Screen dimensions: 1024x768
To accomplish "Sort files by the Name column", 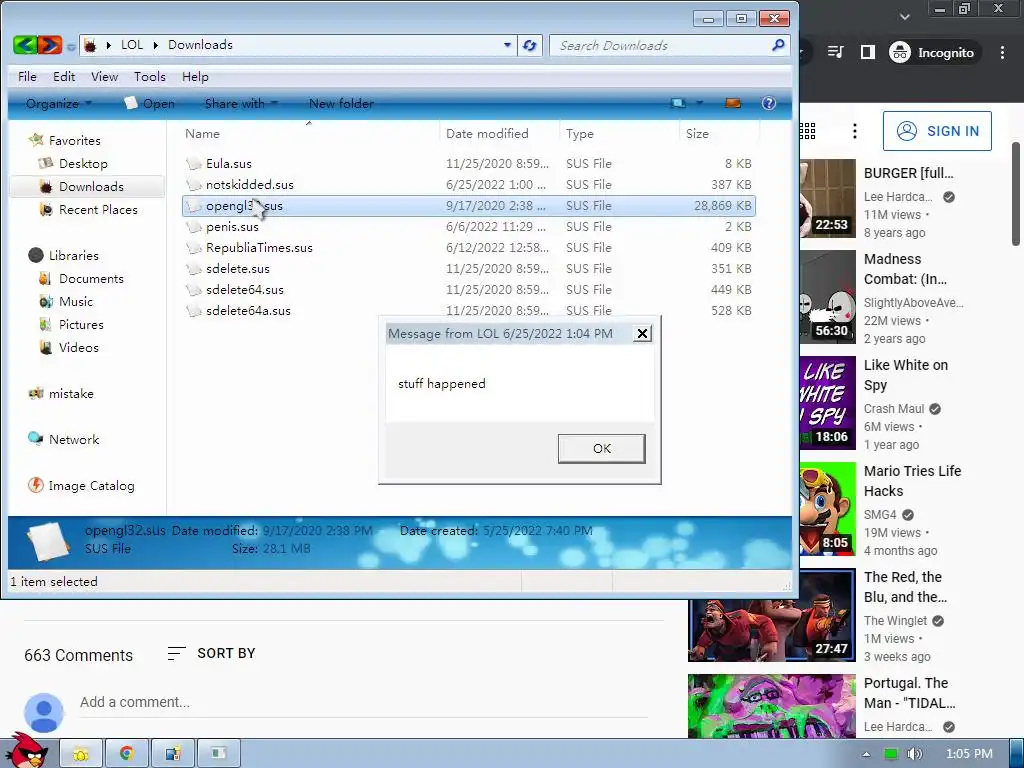I will pos(202,133).
